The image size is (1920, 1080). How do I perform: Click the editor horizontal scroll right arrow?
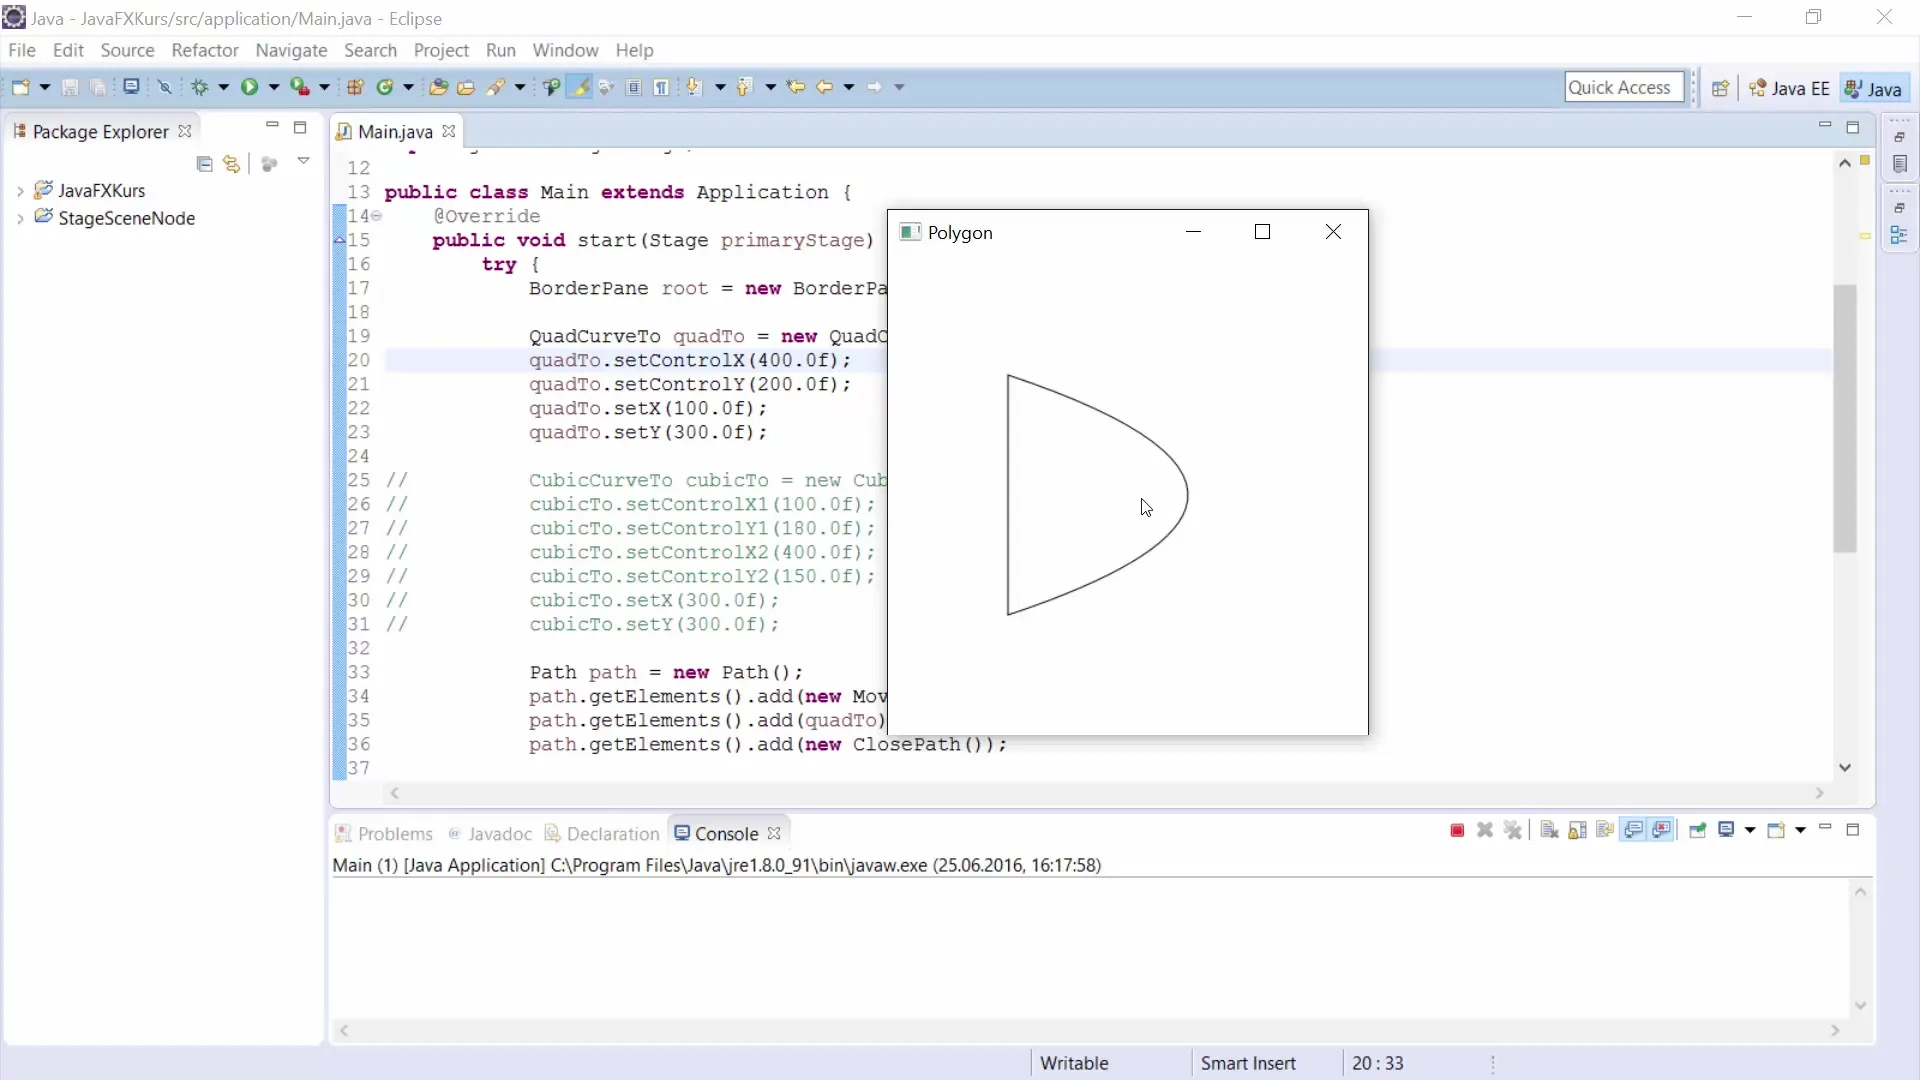coord(1820,793)
